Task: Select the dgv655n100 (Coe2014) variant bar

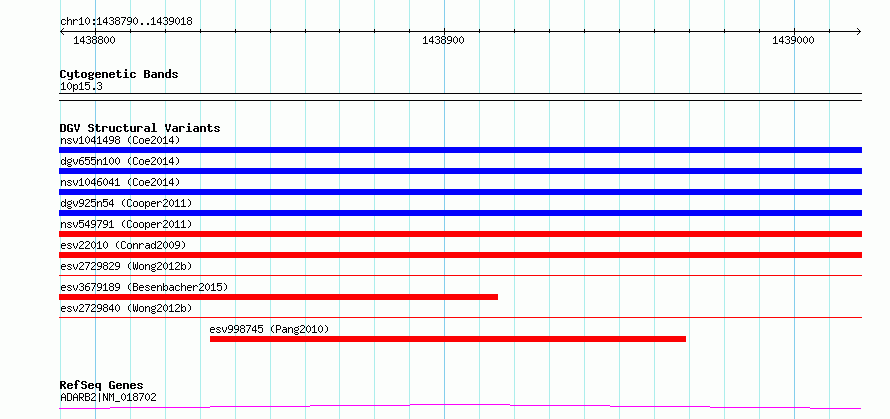Action: tap(460, 171)
